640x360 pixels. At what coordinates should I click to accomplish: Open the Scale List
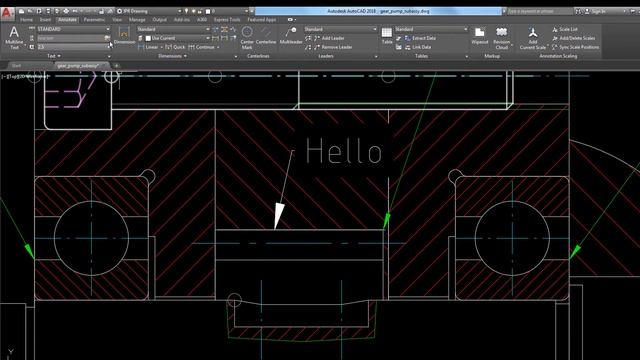tap(565, 29)
